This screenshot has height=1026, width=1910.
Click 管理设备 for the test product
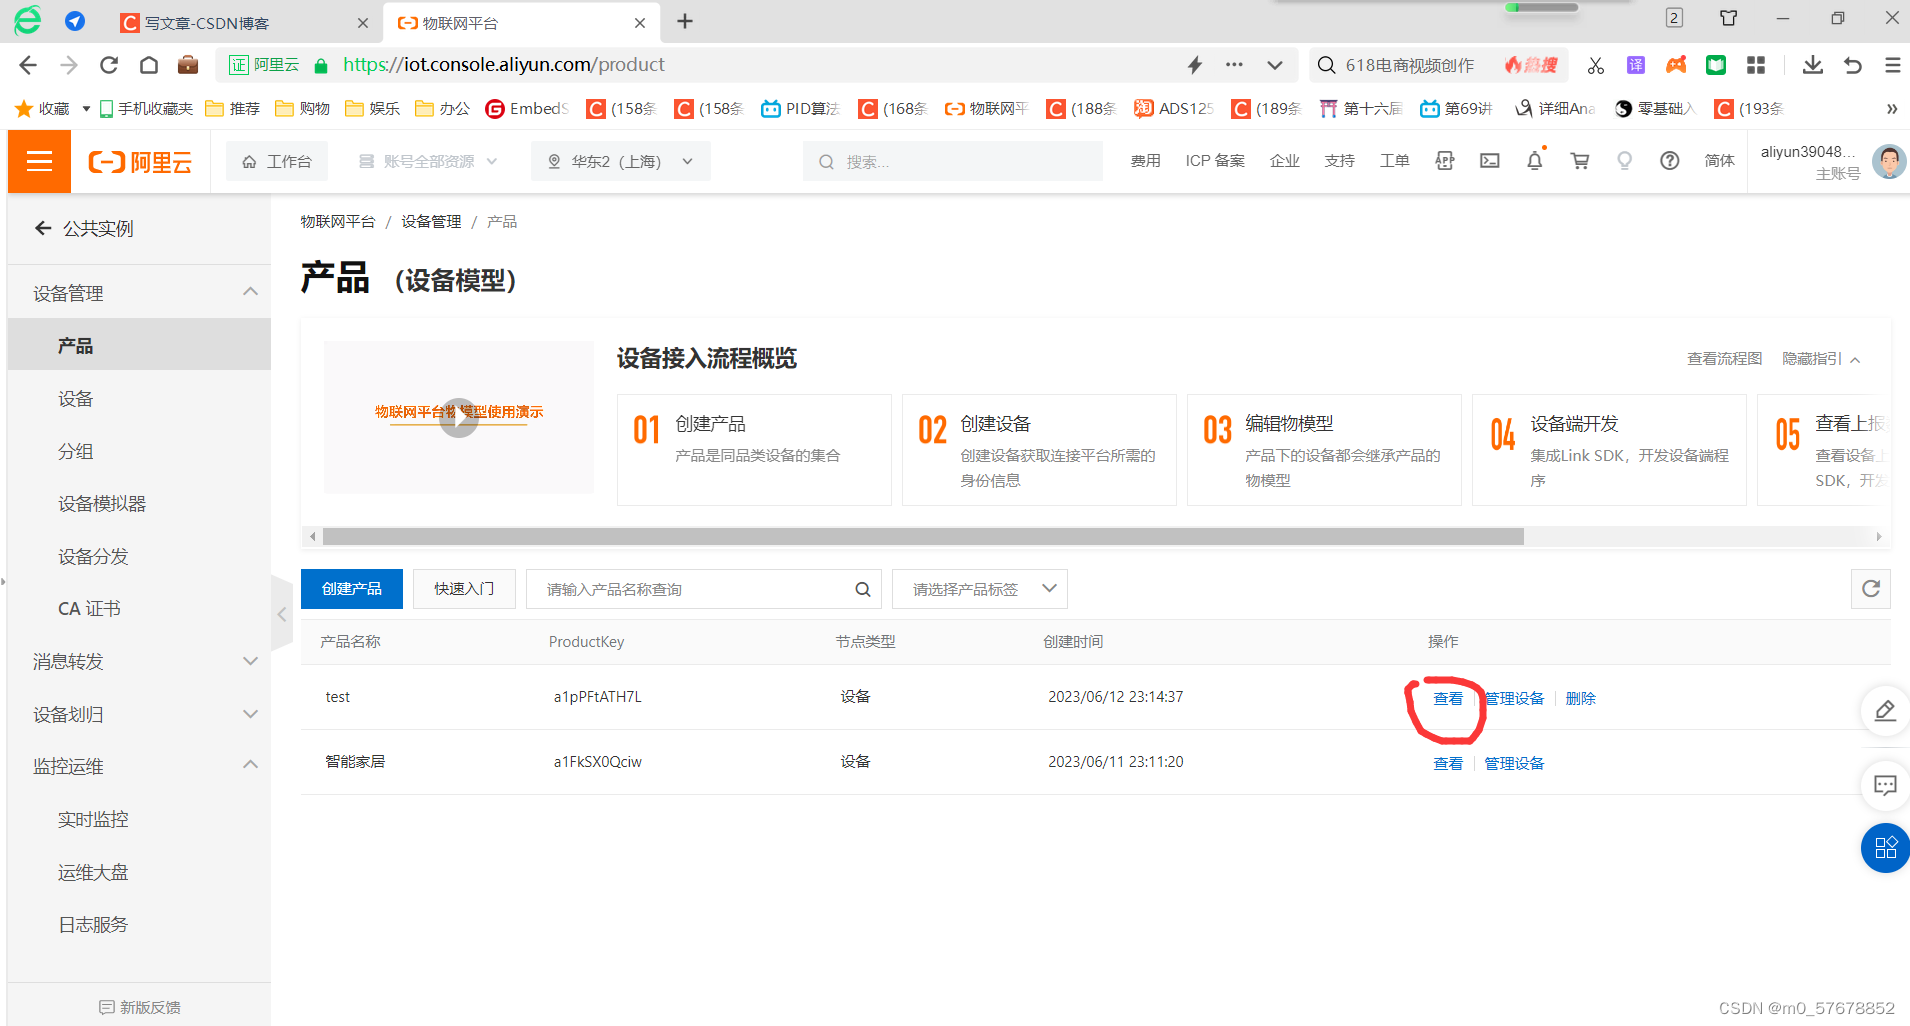pos(1514,698)
